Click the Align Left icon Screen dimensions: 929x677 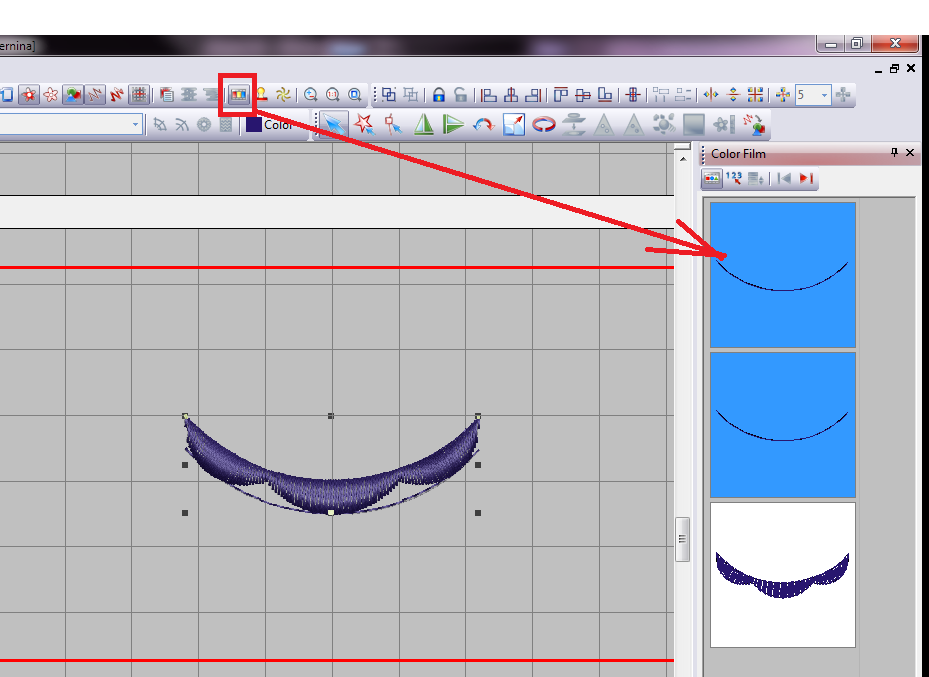tap(488, 94)
